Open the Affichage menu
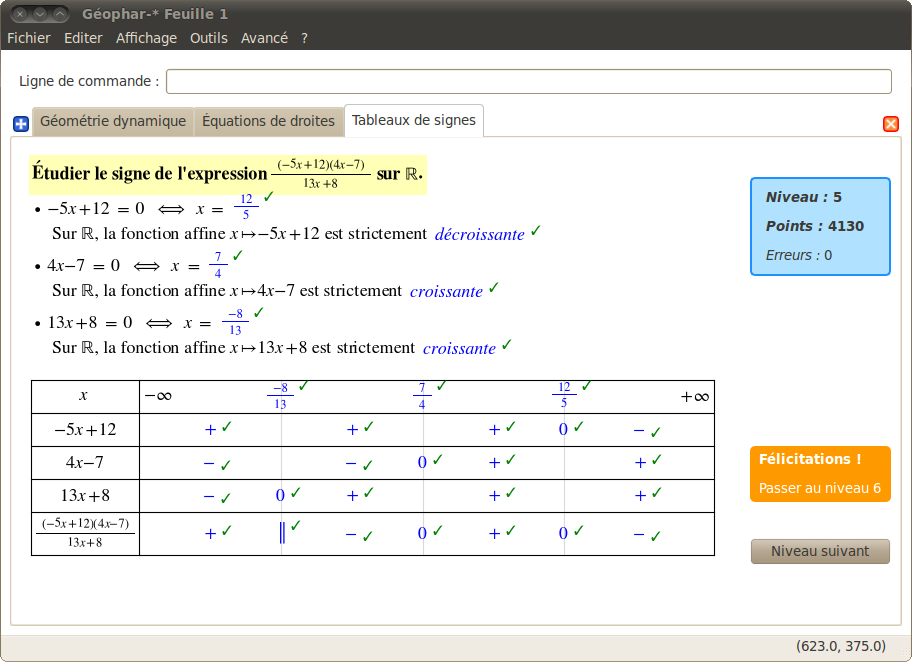This screenshot has width=912, height=662. click(x=147, y=38)
